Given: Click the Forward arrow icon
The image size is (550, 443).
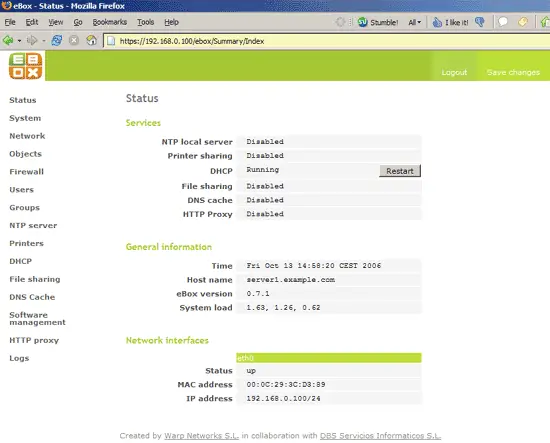Looking at the screenshot, I should (32, 40).
